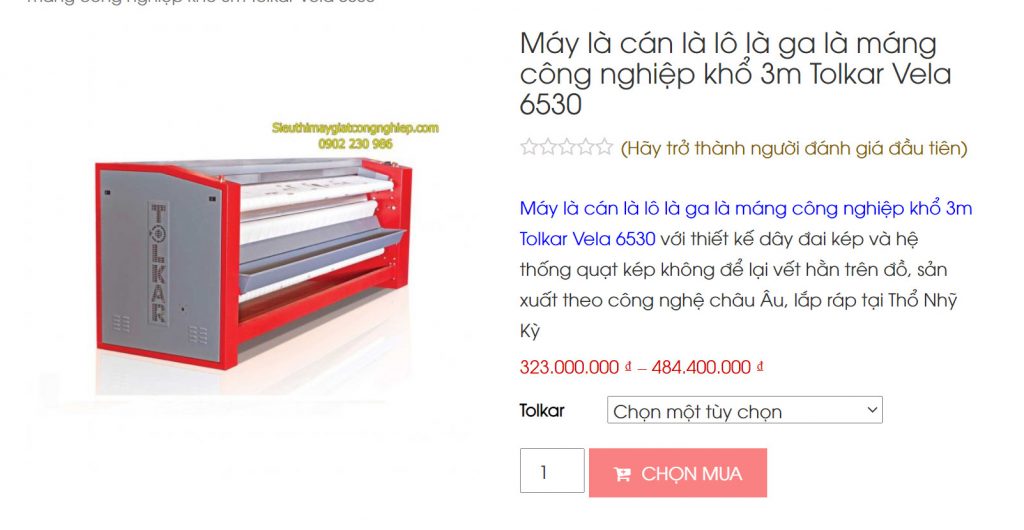
Task: Click the price range 323.000.000 – 484.400.000
Action: coord(641,367)
